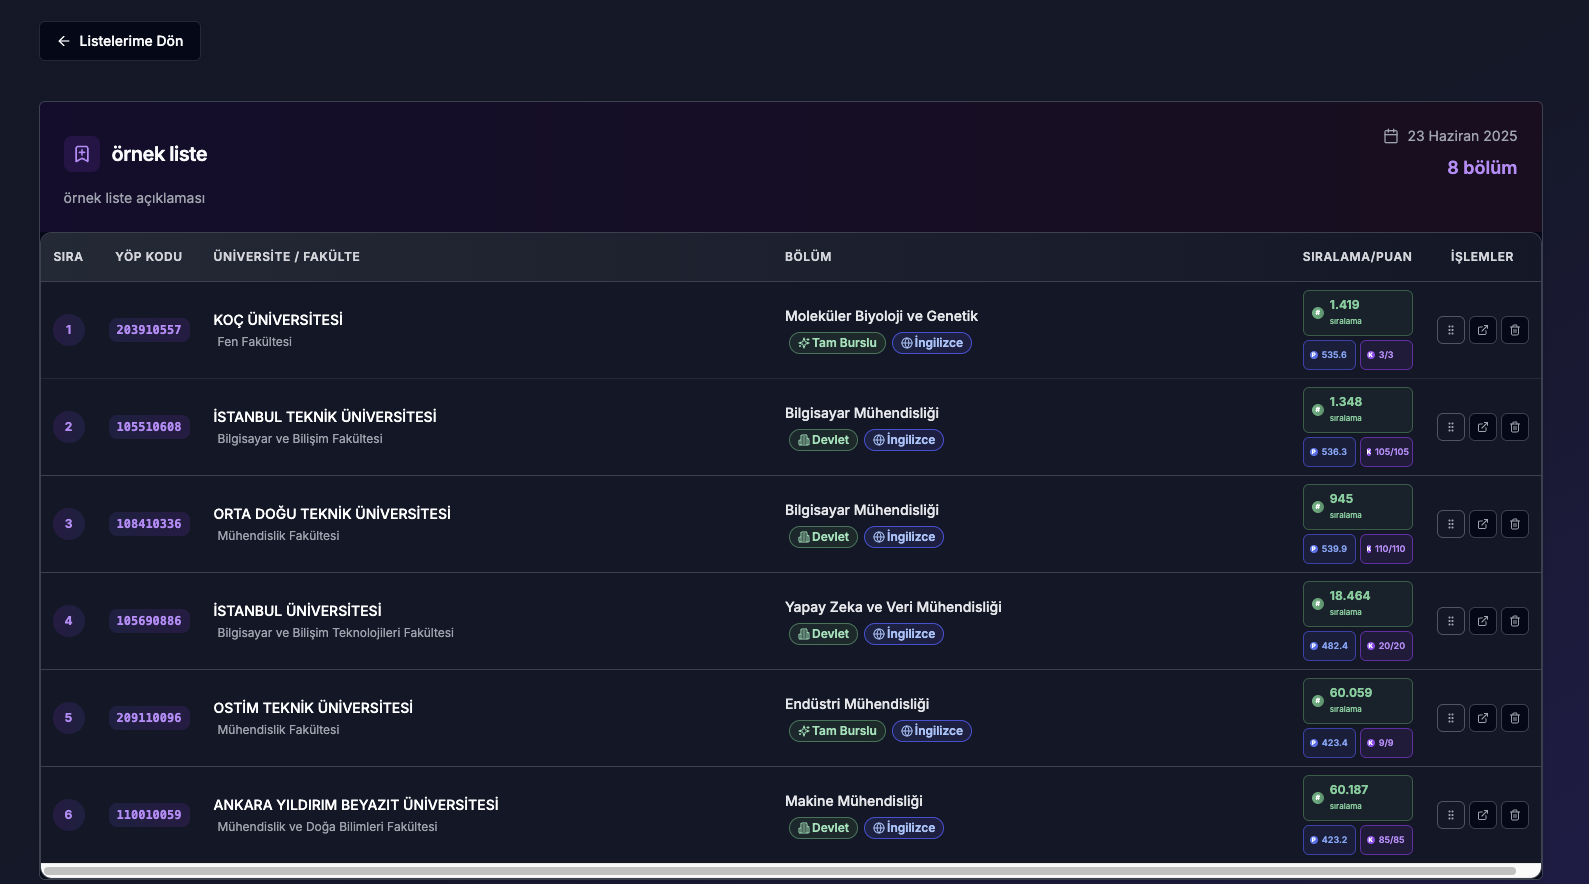
Task: Click İSTANBUL TEKNİK ÜNİVERSİTESİ name
Action: (325, 417)
